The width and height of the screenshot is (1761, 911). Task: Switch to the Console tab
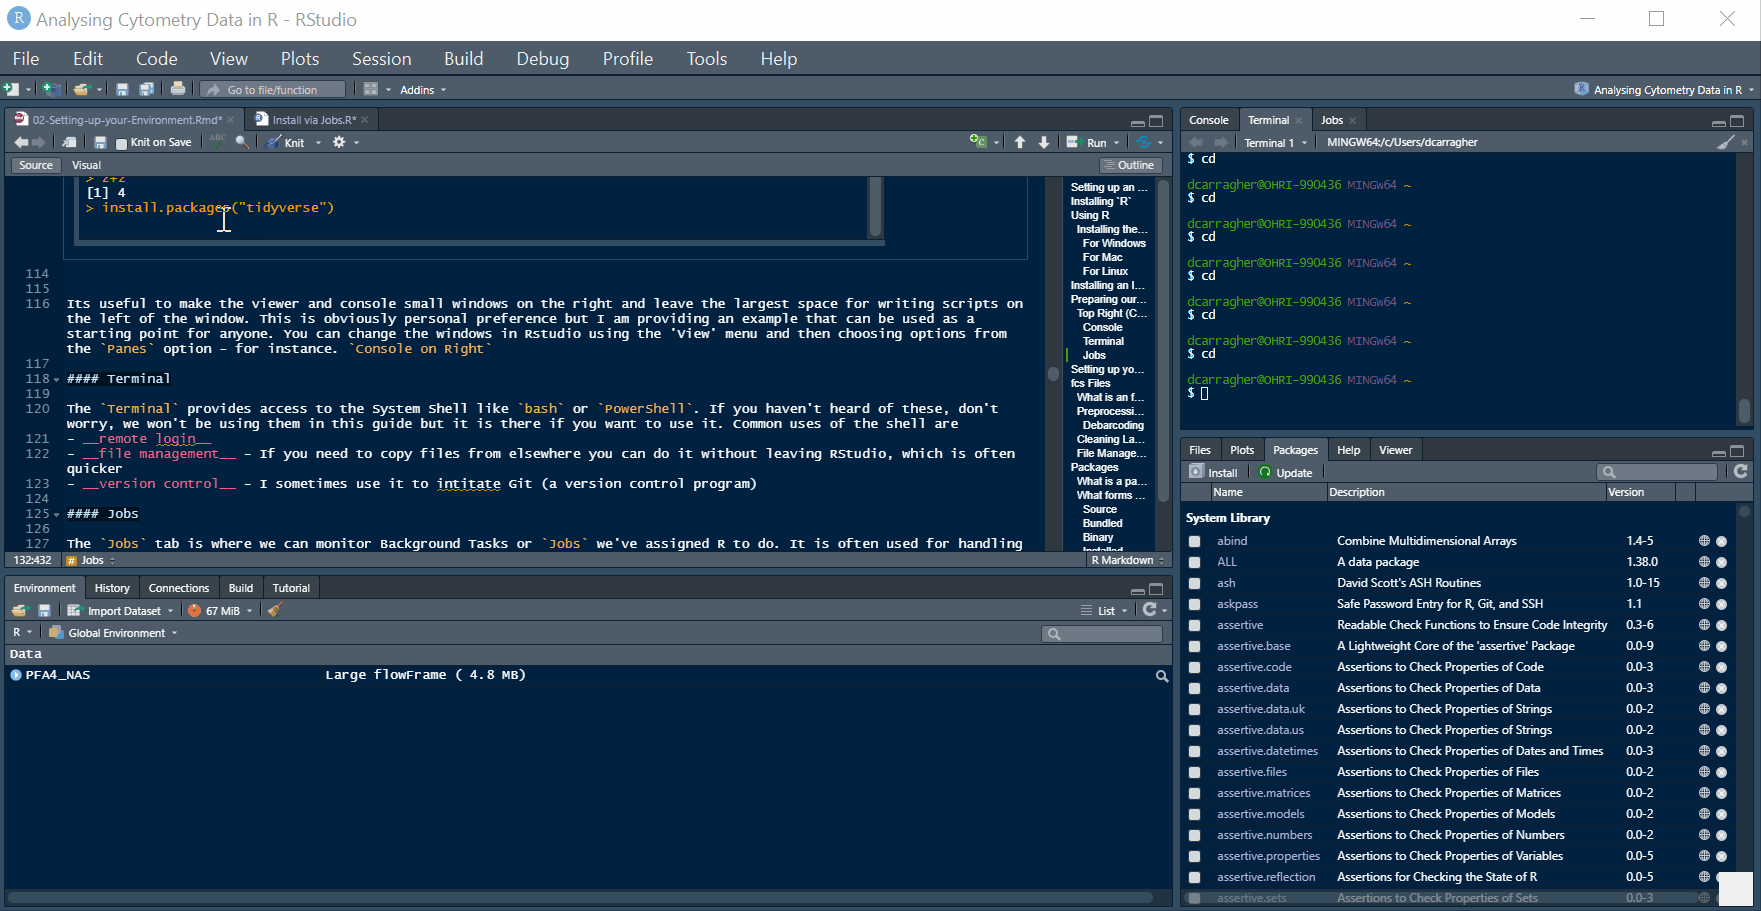[x=1208, y=120]
